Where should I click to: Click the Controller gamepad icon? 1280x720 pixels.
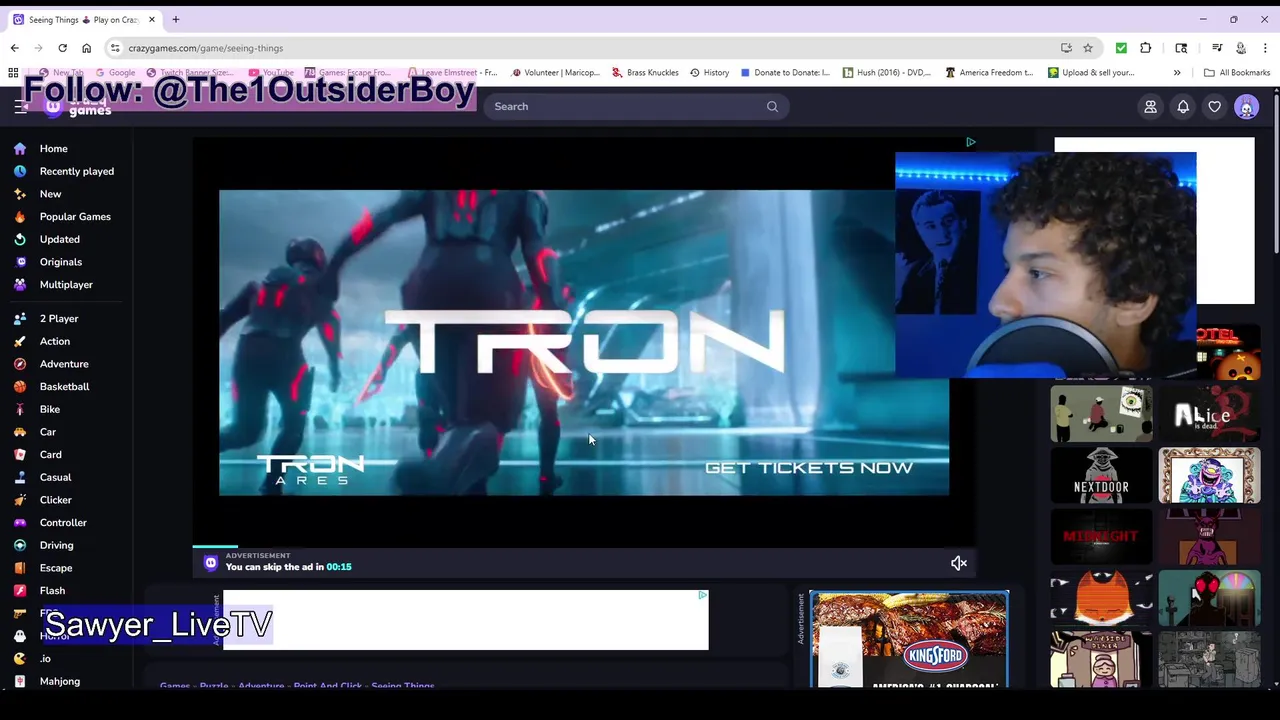click(20, 523)
